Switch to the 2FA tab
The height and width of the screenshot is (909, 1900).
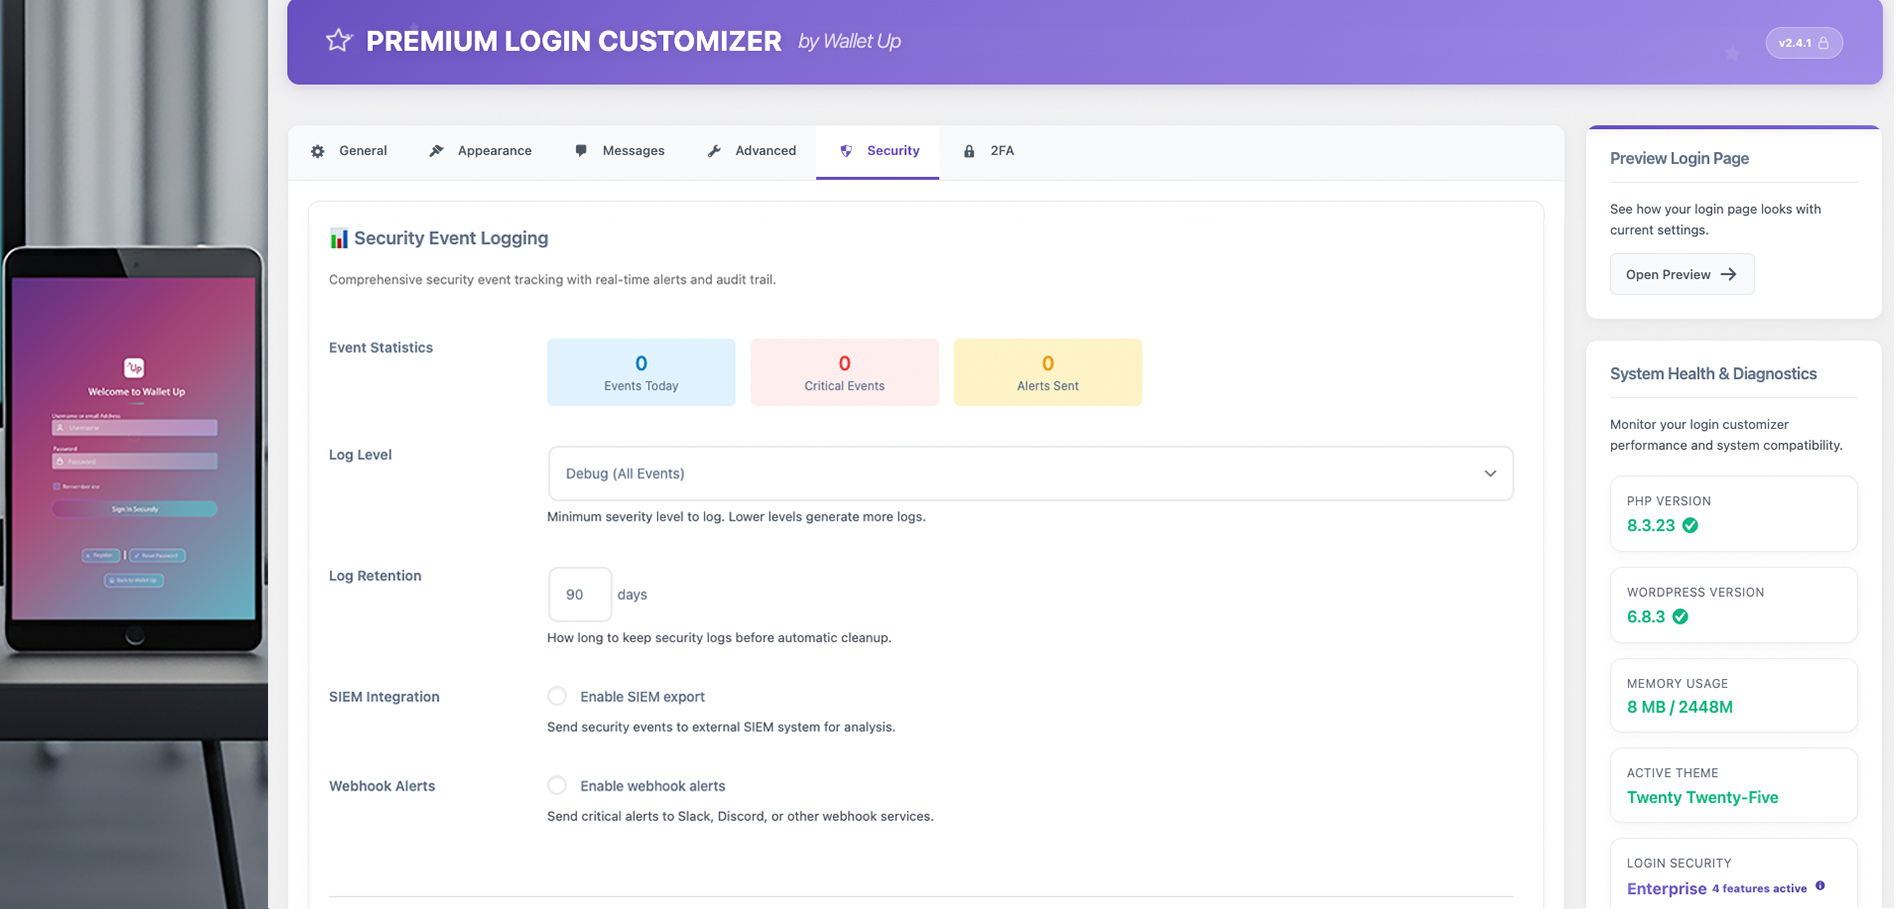point(990,150)
